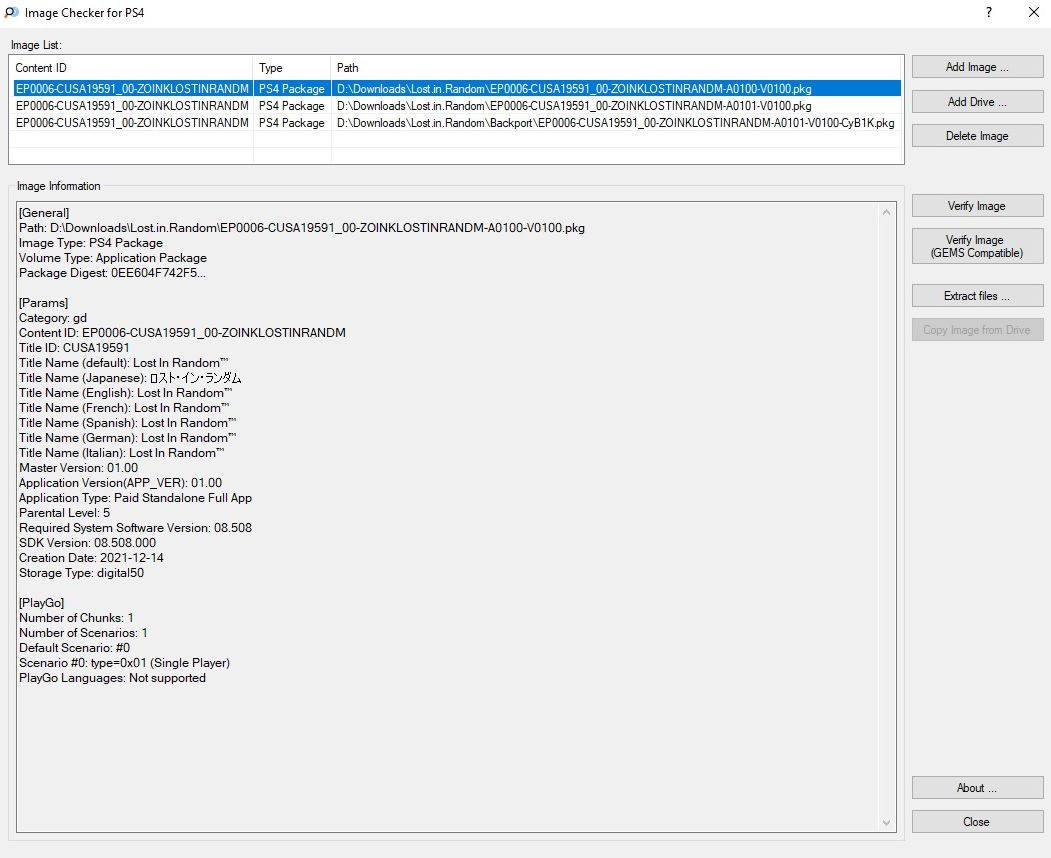The height and width of the screenshot is (858, 1051).
Task: Click the 'Default Scenario: #0' line
Action: [x=74, y=648]
